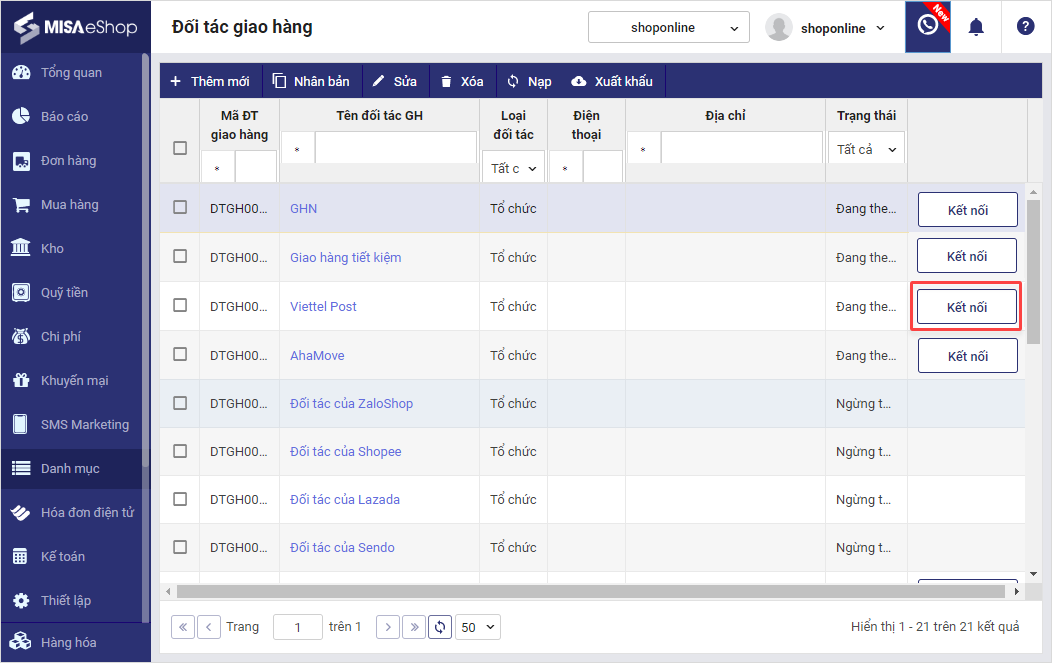Expand the Trạng thái filter dropdown
The image size is (1052, 663).
point(866,149)
